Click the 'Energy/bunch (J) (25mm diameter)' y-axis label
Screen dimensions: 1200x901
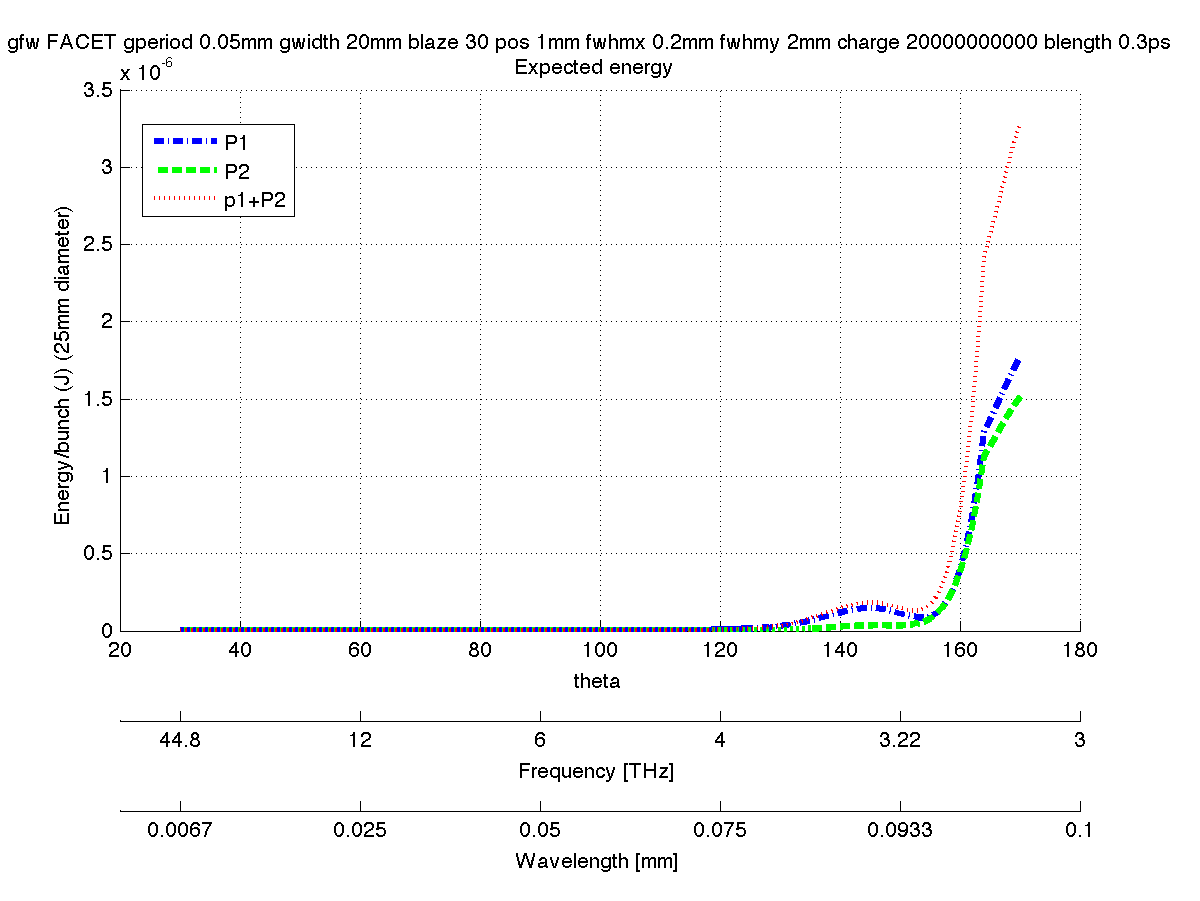(x=63, y=365)
